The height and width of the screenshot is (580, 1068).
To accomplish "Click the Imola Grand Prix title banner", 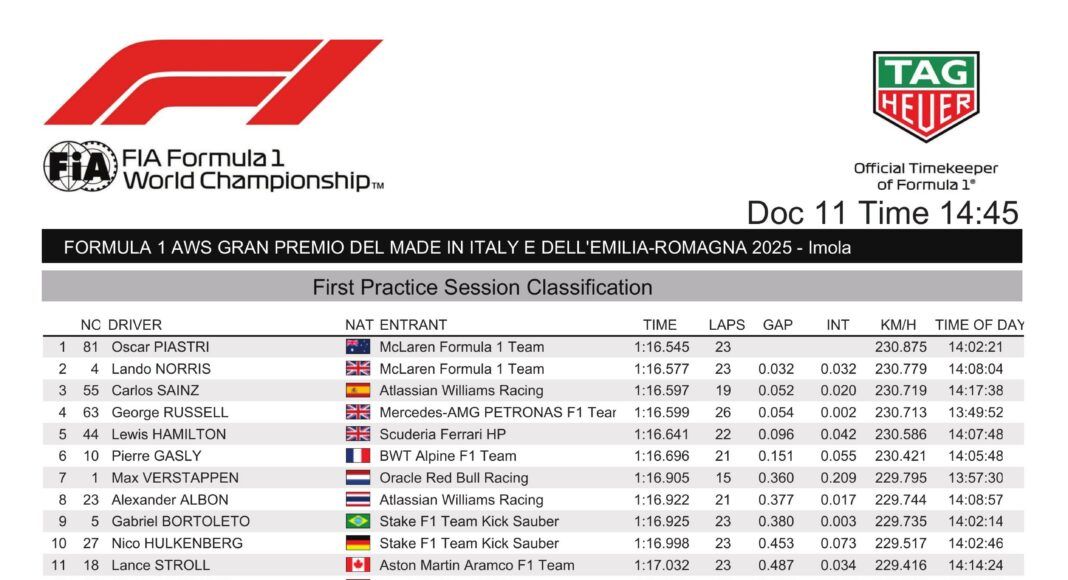I will pyautogui.click(x=457, y=248).
